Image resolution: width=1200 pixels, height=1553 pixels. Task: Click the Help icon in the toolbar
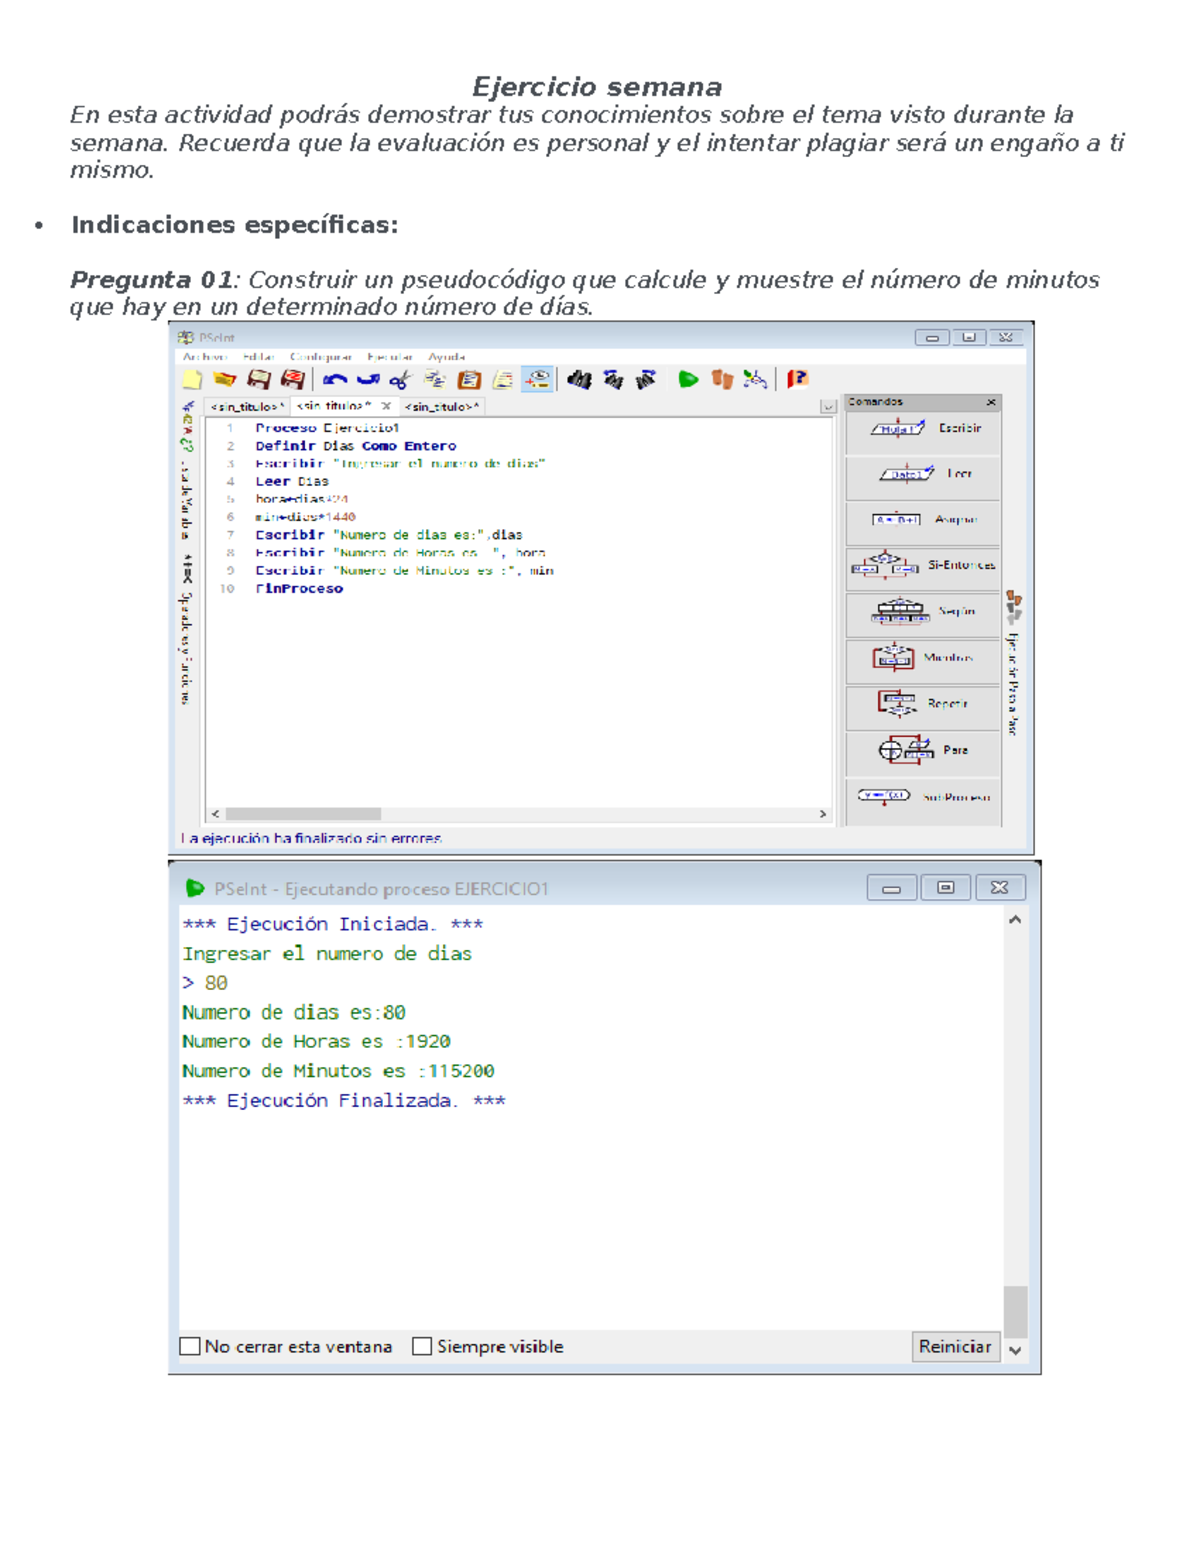point(797,379)
